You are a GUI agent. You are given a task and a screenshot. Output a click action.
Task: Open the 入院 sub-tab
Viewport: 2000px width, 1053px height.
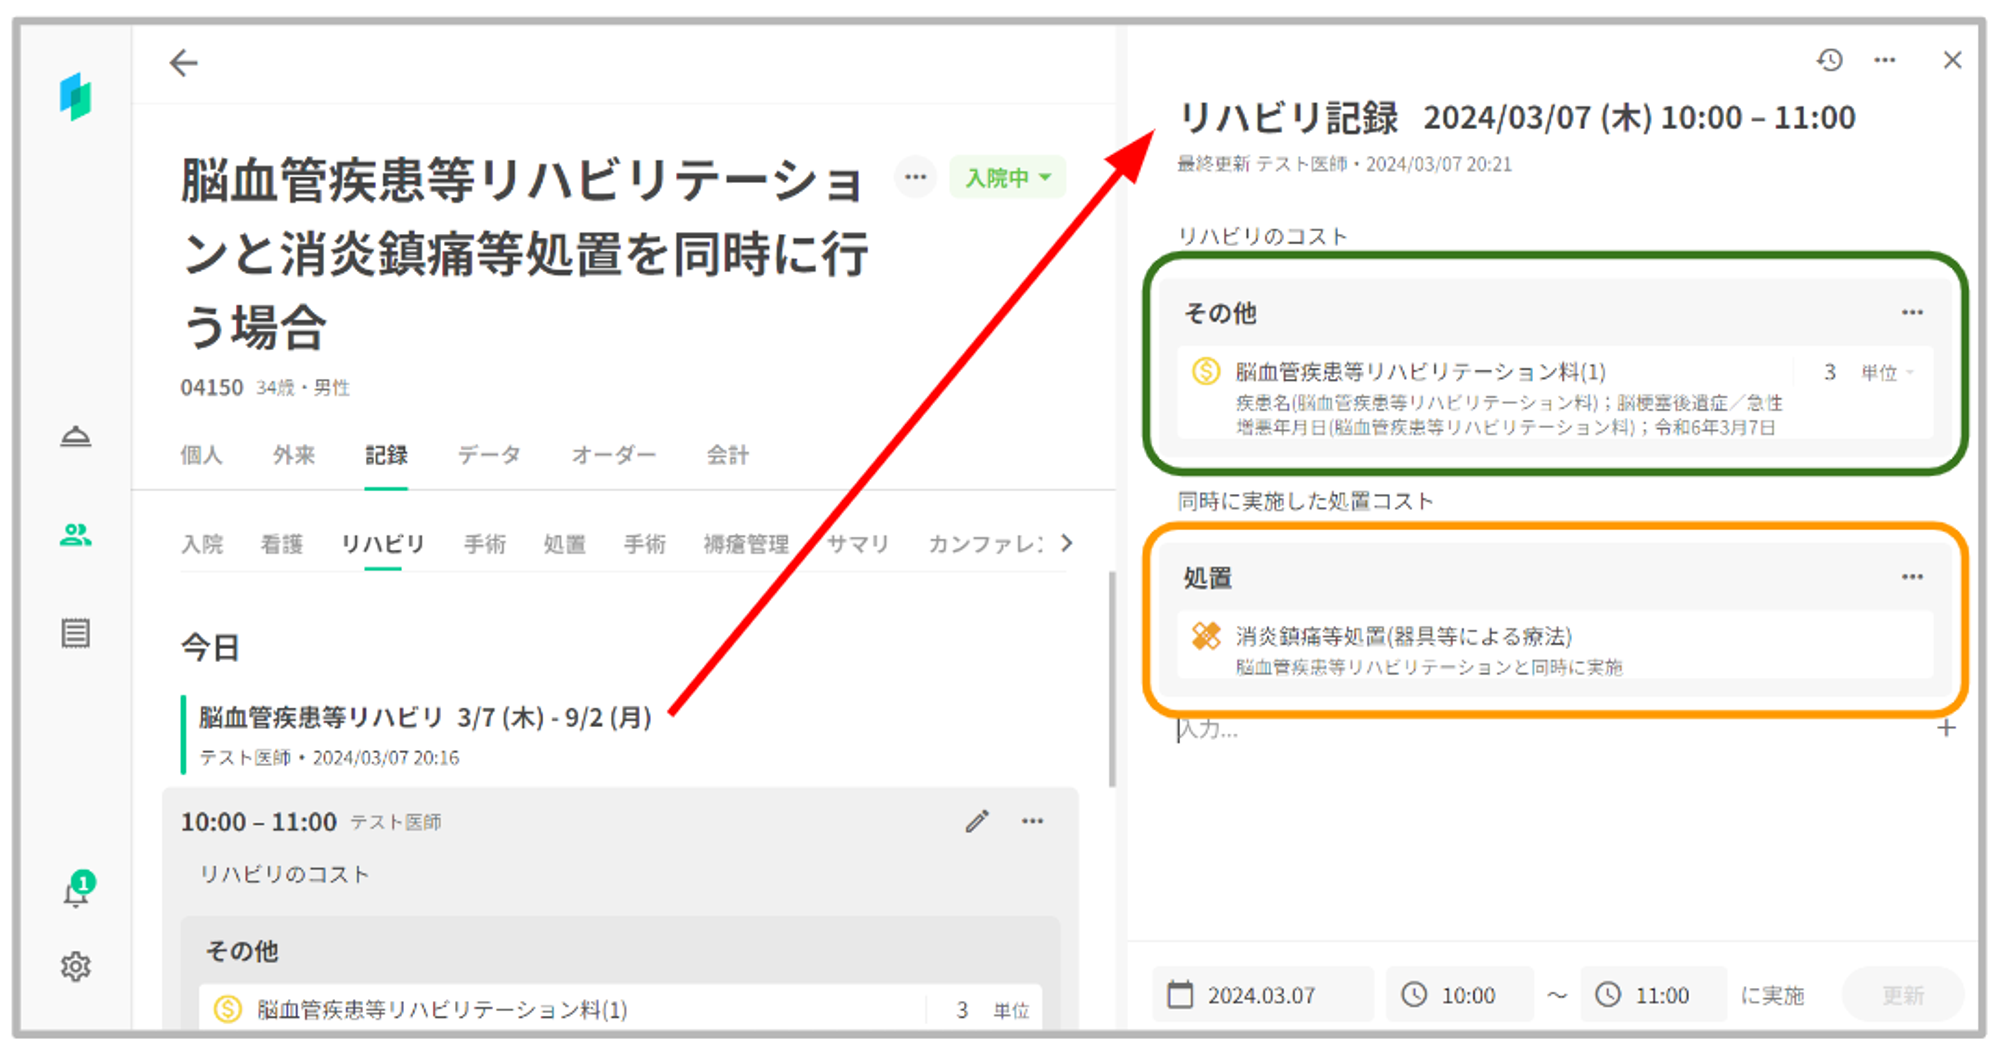[202, 544]
